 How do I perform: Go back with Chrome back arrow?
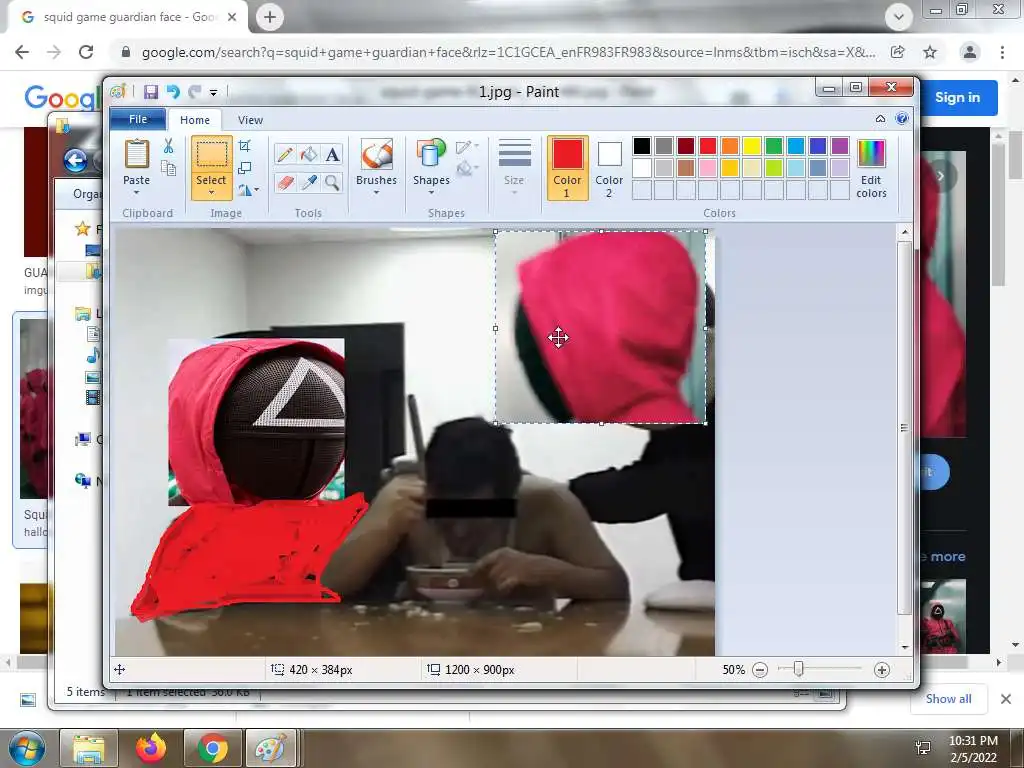coord(22,52)
